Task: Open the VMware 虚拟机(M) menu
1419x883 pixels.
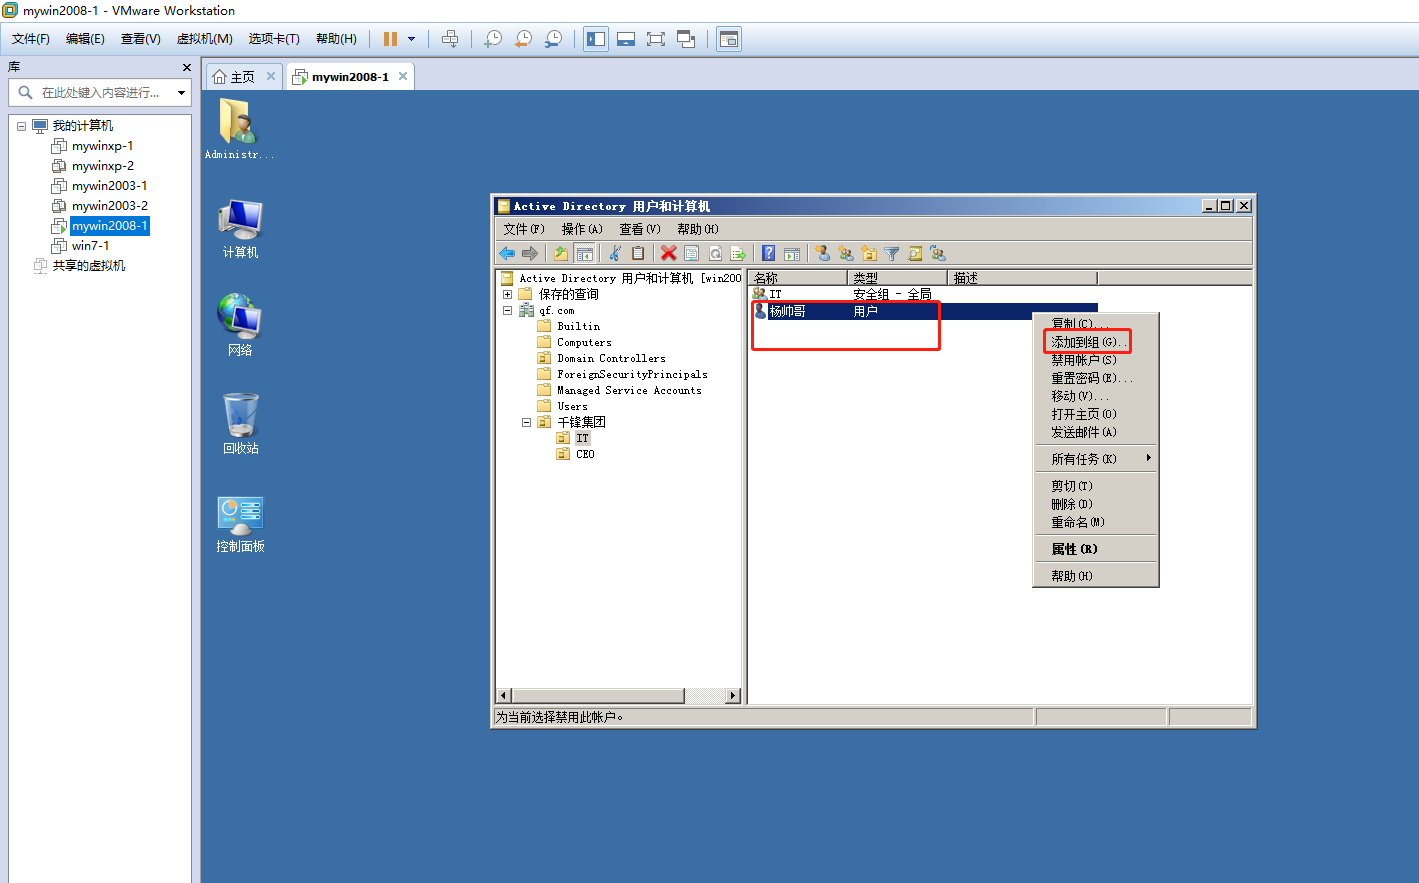Action: (x=204, y=39)
